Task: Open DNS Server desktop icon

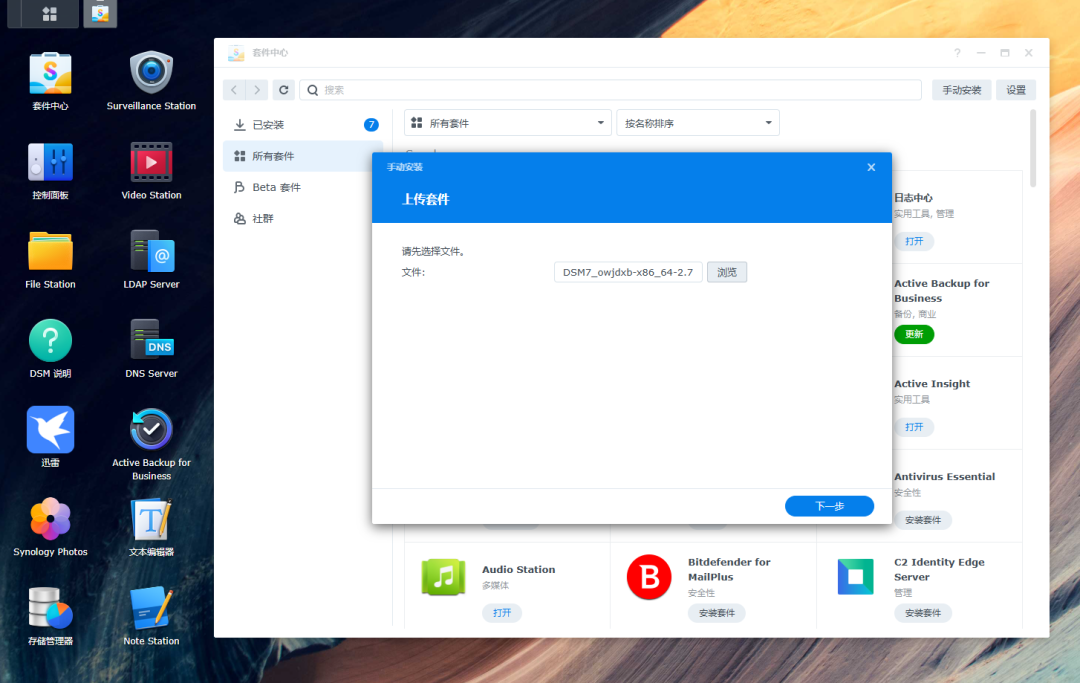Action: (152, 340)
